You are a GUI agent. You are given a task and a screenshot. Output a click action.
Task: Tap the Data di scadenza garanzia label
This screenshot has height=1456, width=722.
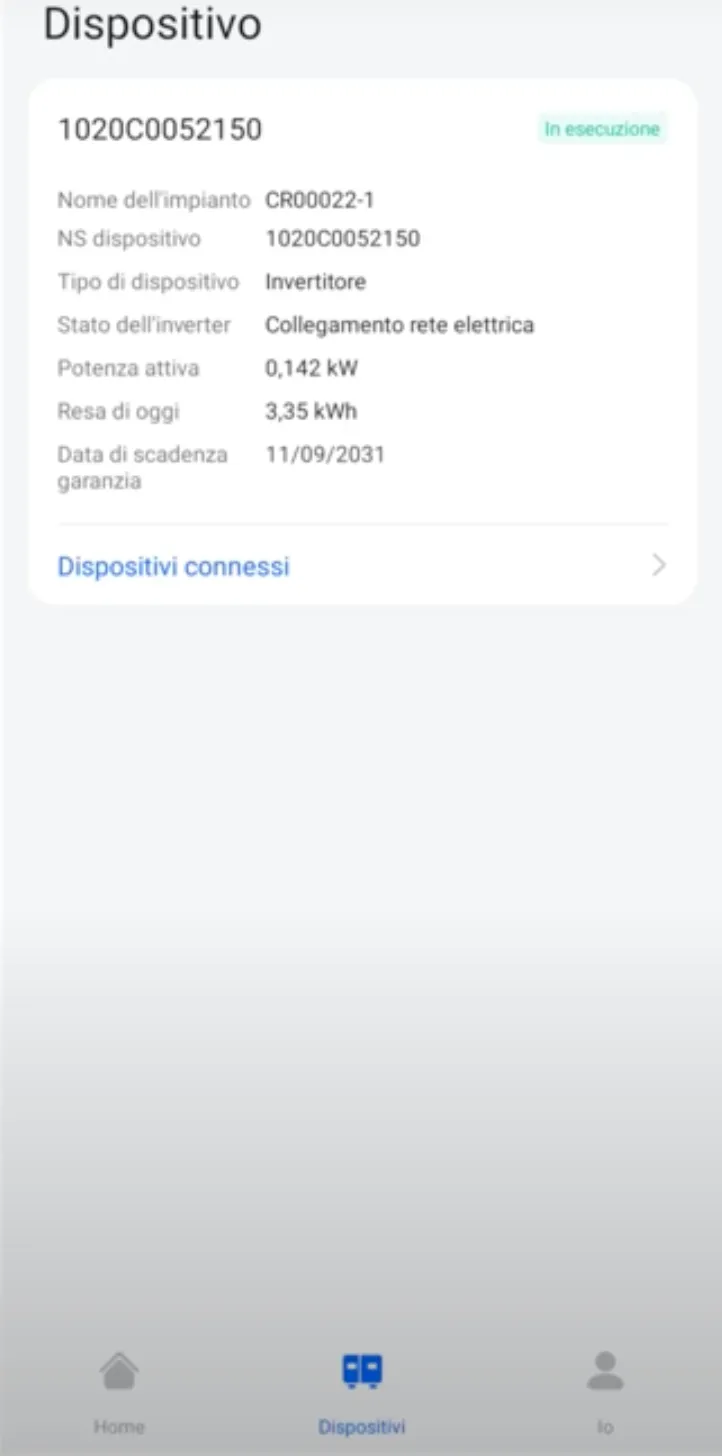coord(142,467)
